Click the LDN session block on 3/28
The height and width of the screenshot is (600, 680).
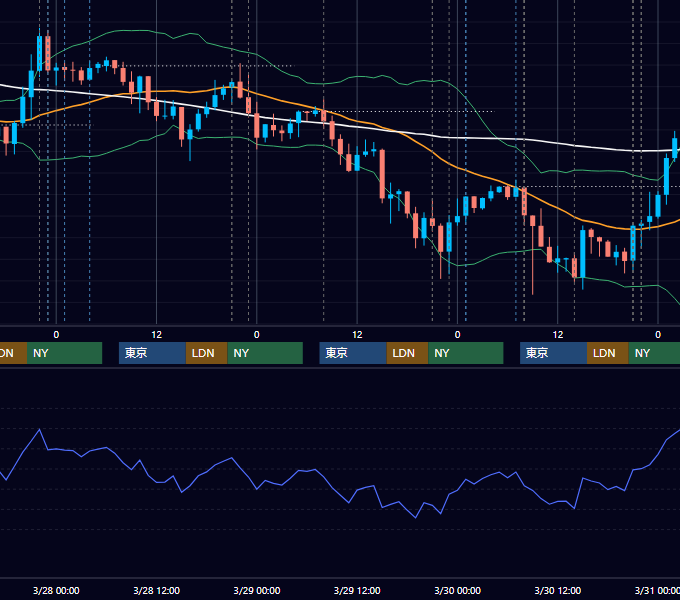pos(206,353)
